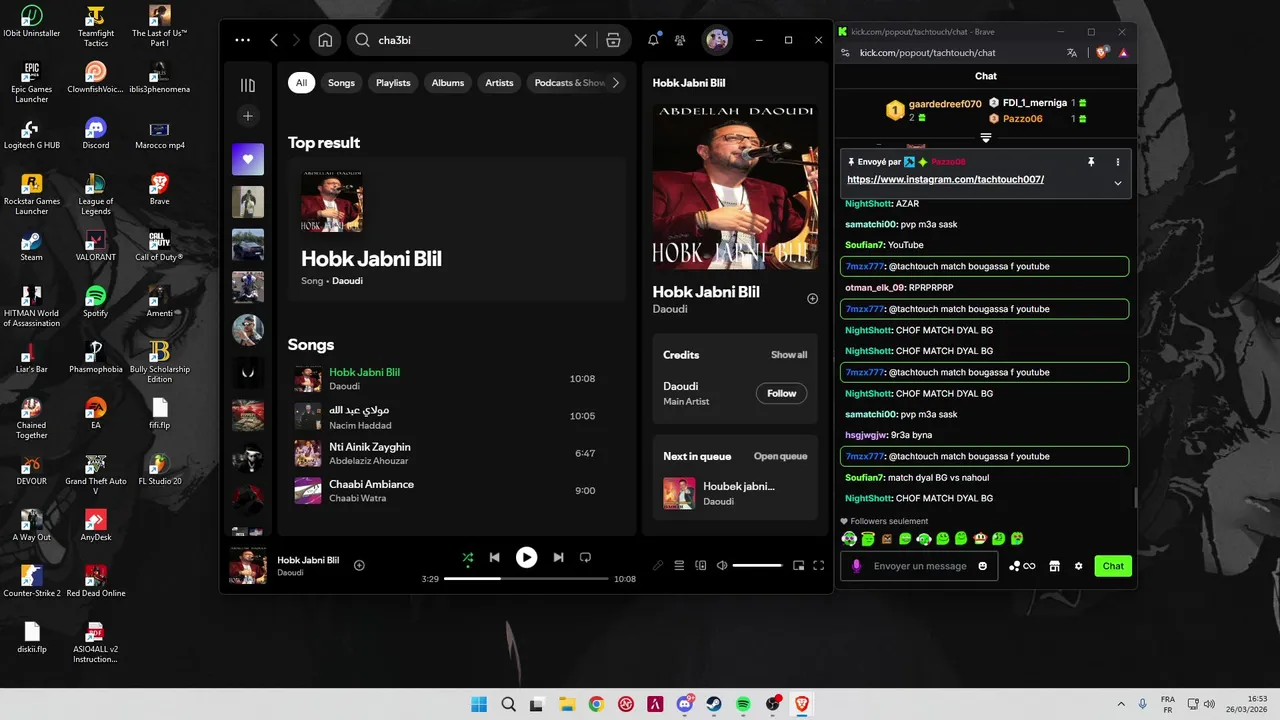The image size is (1280, 720).
Task: Go back in Spotify navigation
Action: (274, 40)
